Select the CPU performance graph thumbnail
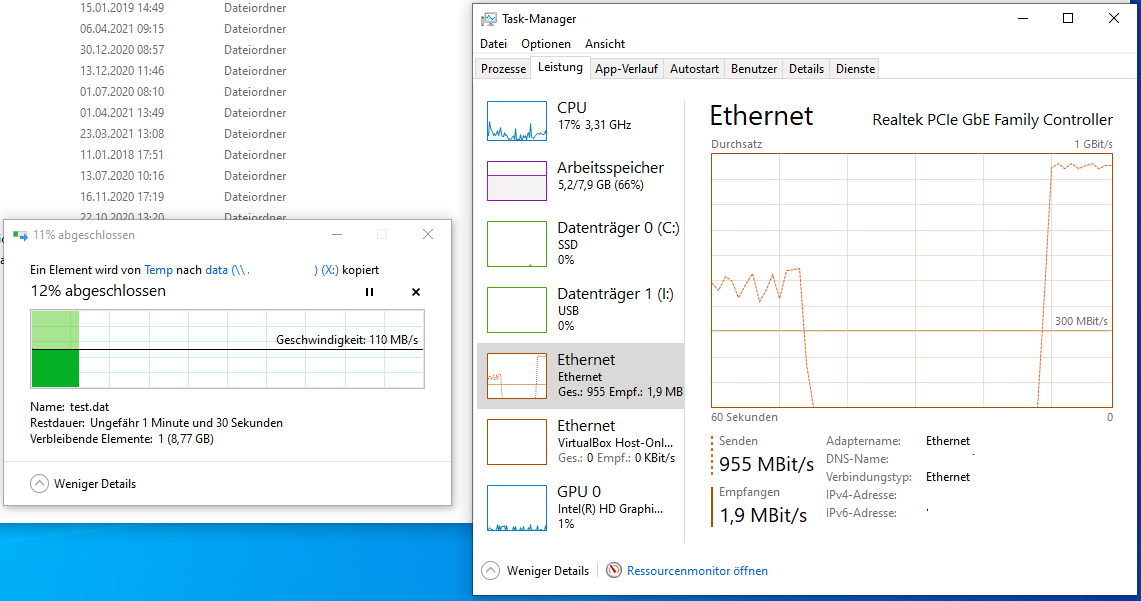 [517, 120]
